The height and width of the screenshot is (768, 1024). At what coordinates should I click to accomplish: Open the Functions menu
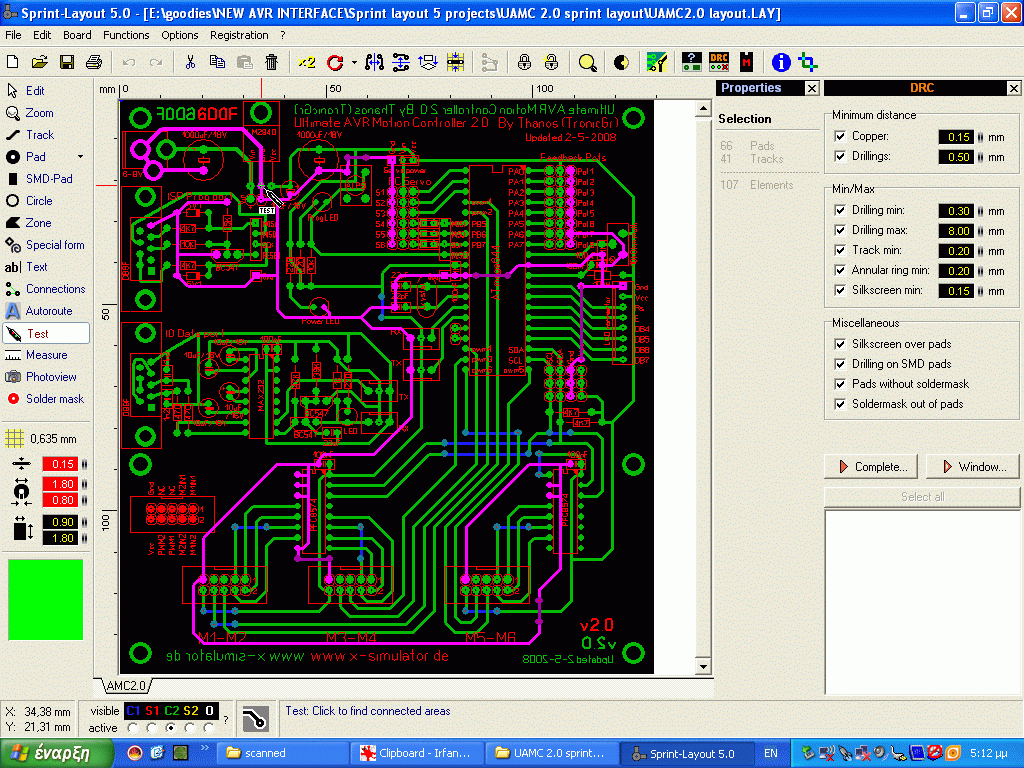(x=126, y=35)
